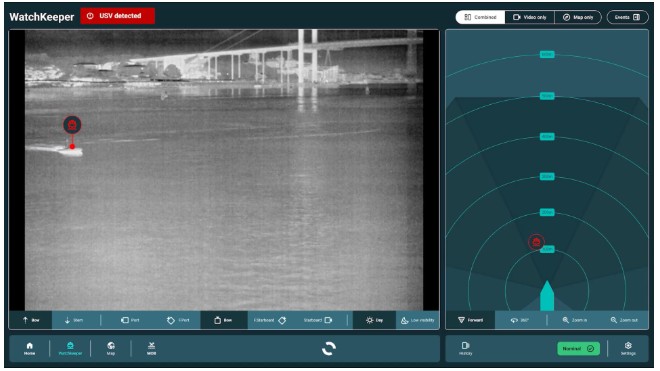
Task: Select the Stern camera direction
Action: (x=74, y=320)
